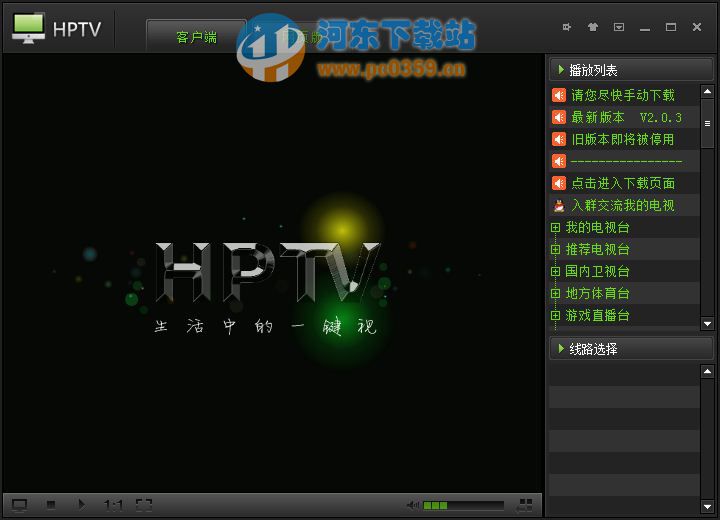Screen dimensions: 720x520
Task: Expand the 我的电视台 tree node
Action: click(x=555, y=227)
